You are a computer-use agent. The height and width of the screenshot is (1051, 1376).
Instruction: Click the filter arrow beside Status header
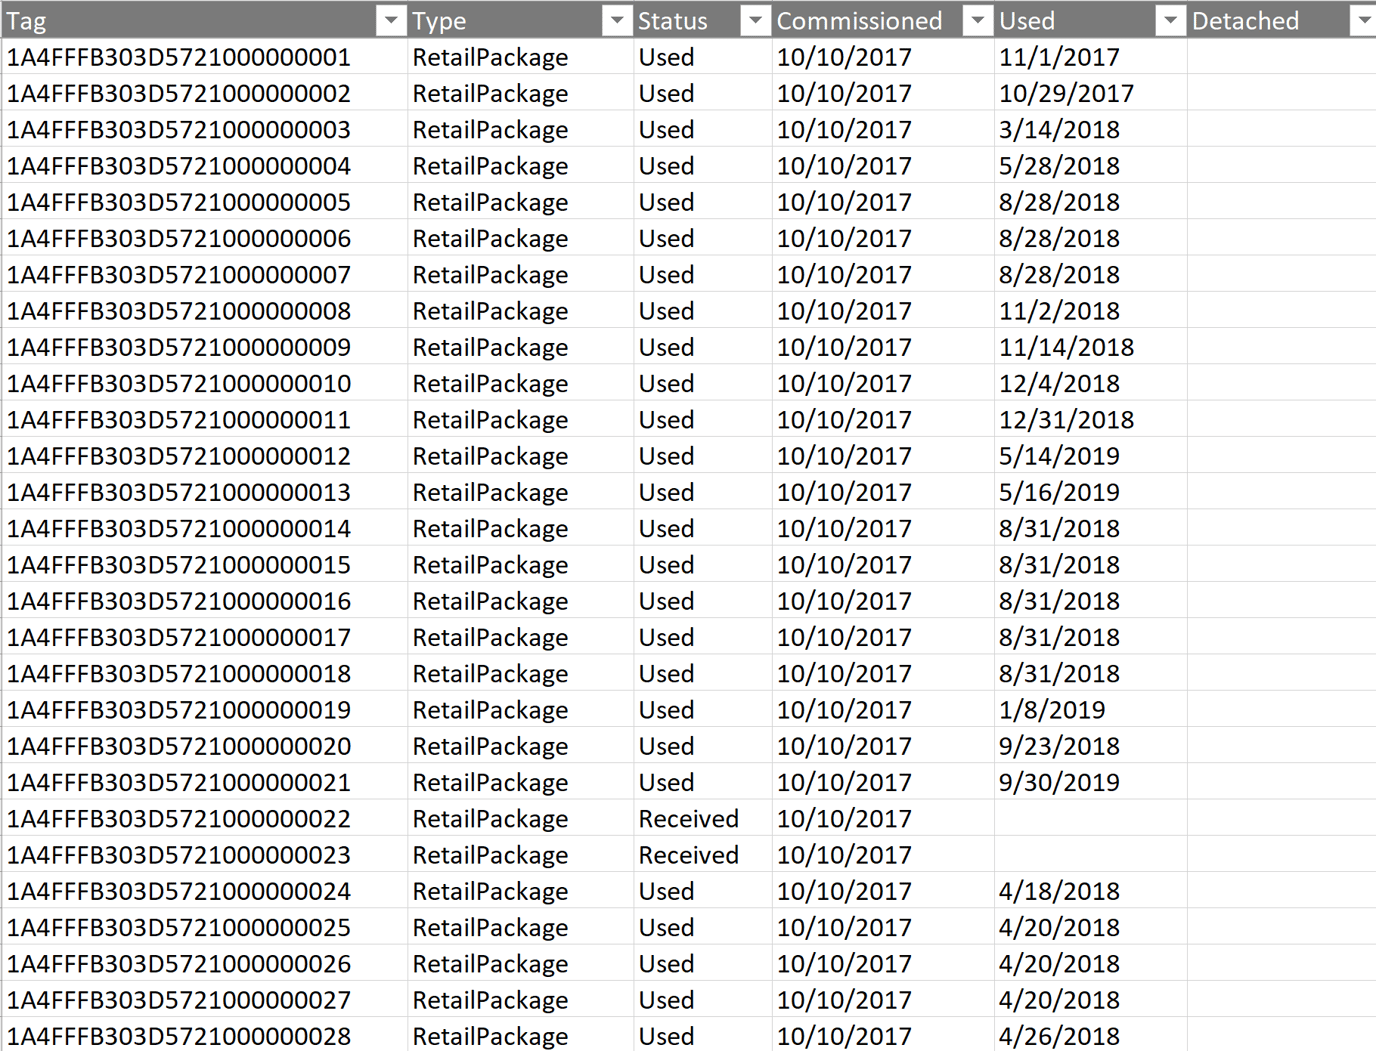[x=755, y=20]
